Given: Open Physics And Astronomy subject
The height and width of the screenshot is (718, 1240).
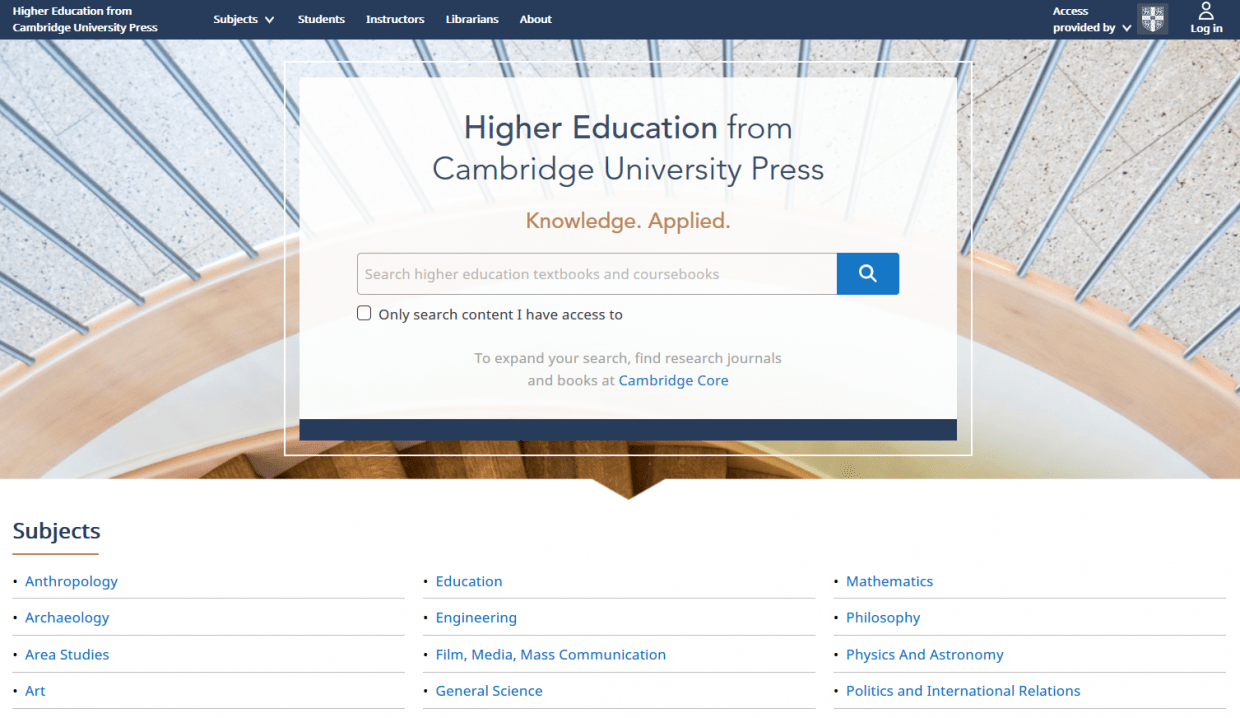Looking at the screenshot, I should (925, 655).
